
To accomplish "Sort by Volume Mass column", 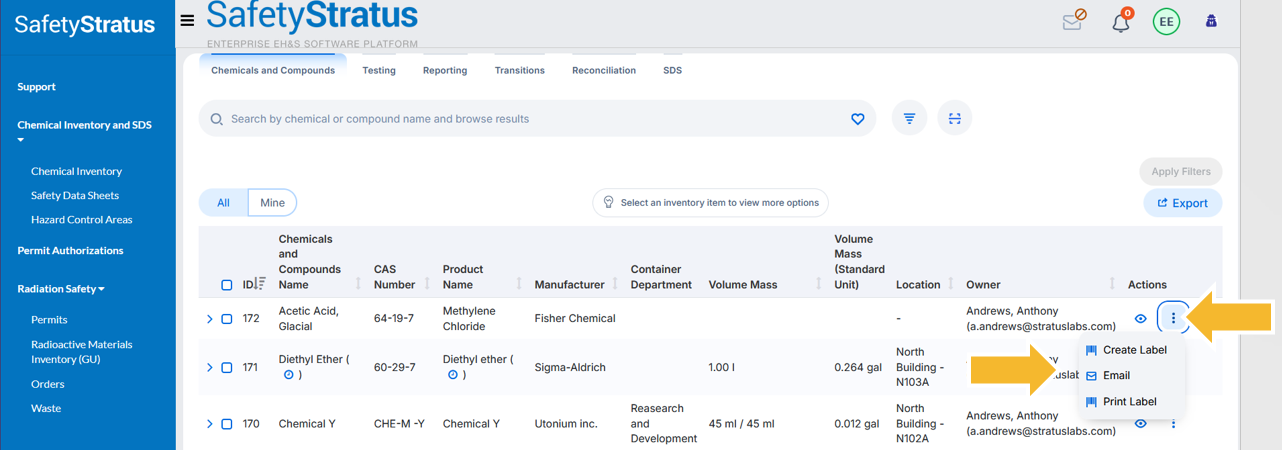I will coord(819,284).
